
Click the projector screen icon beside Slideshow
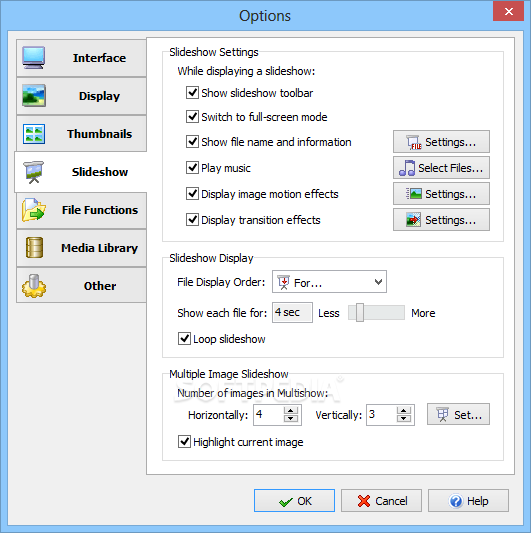(x=33, y=172)
